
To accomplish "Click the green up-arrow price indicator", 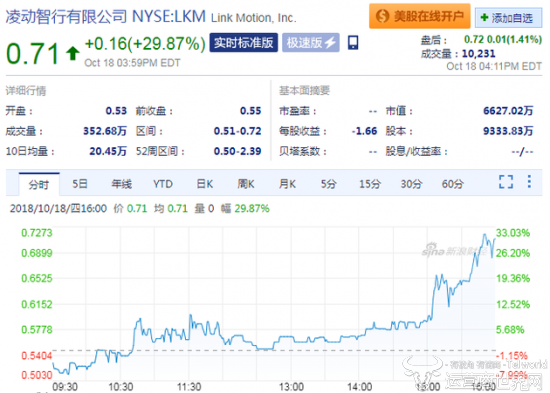I will (73, 53).
